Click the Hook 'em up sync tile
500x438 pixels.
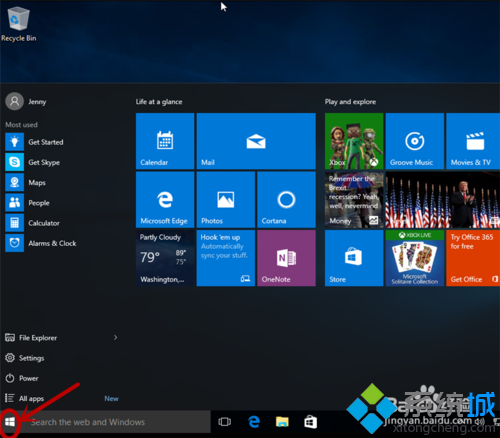[x=226, y=258]
